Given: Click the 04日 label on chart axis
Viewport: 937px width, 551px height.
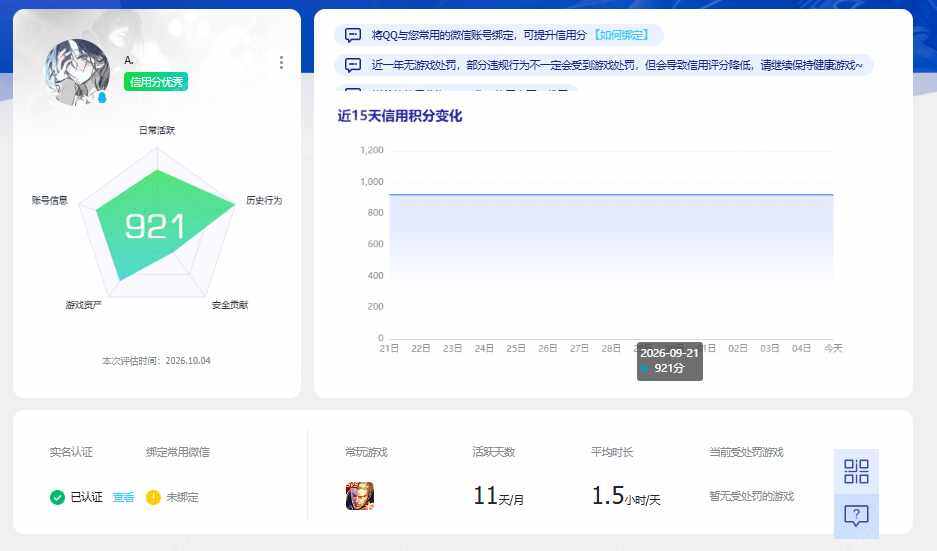Looking at the screenshot, I should pos(801,348).
